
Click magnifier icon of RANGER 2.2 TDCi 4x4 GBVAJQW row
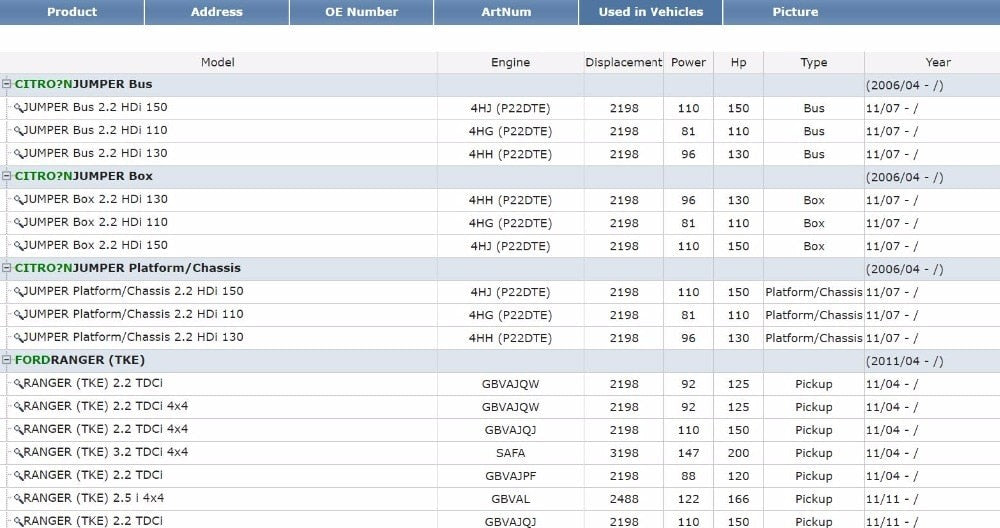18,407
